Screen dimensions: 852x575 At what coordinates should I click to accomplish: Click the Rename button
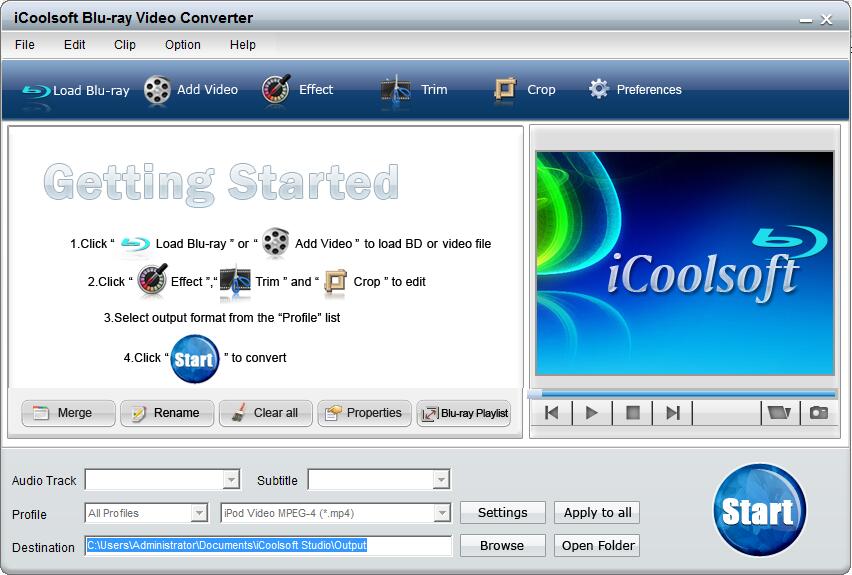click(167, 413)
